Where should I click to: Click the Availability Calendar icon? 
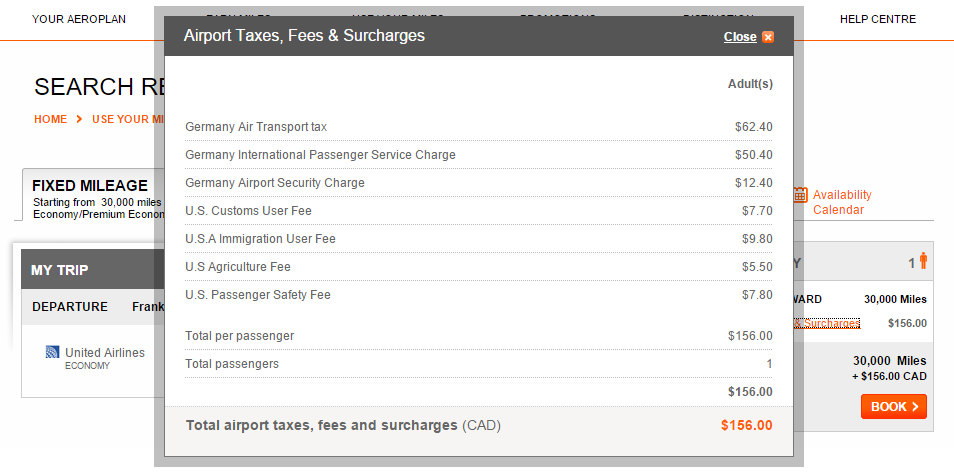point(800,195)
